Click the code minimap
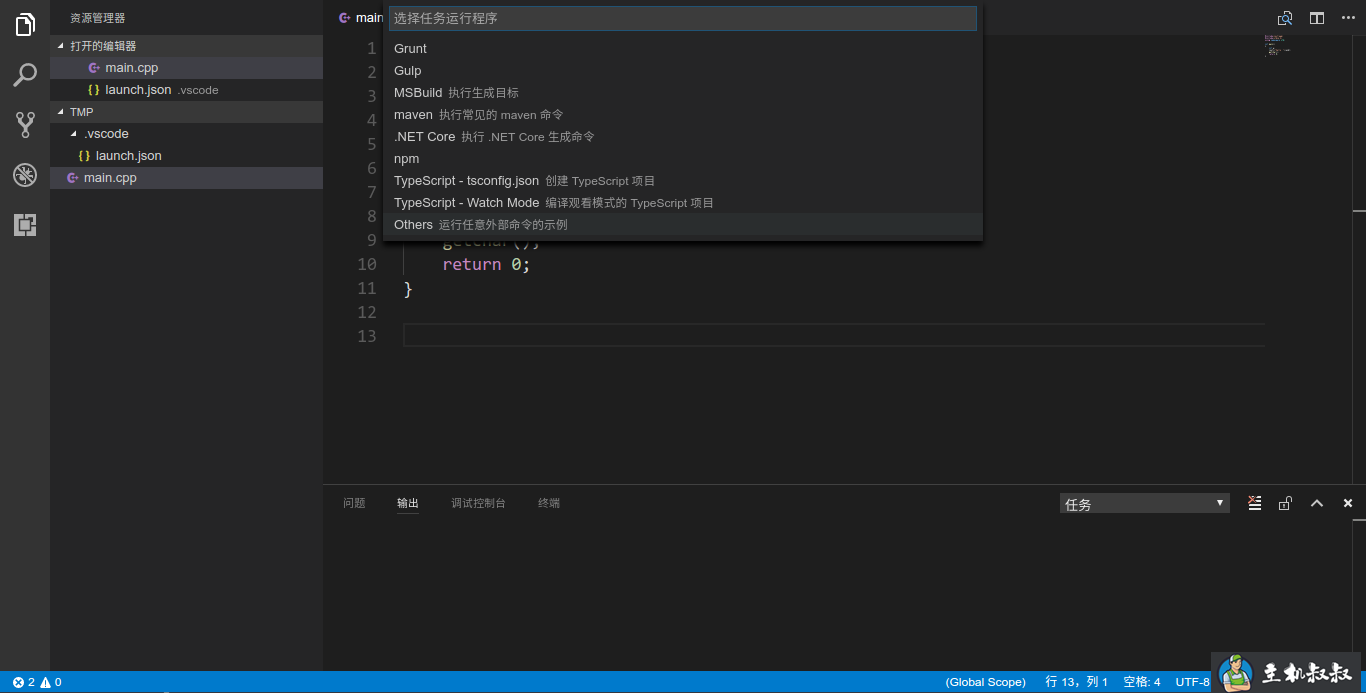Screen dimensions: 1366x693 point(1277,44)
